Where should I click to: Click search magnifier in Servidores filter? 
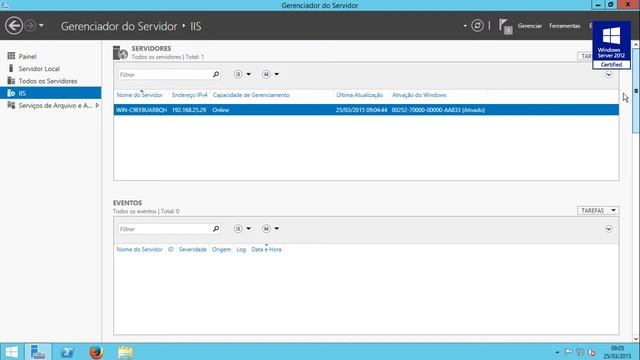(x=216, y=74)
